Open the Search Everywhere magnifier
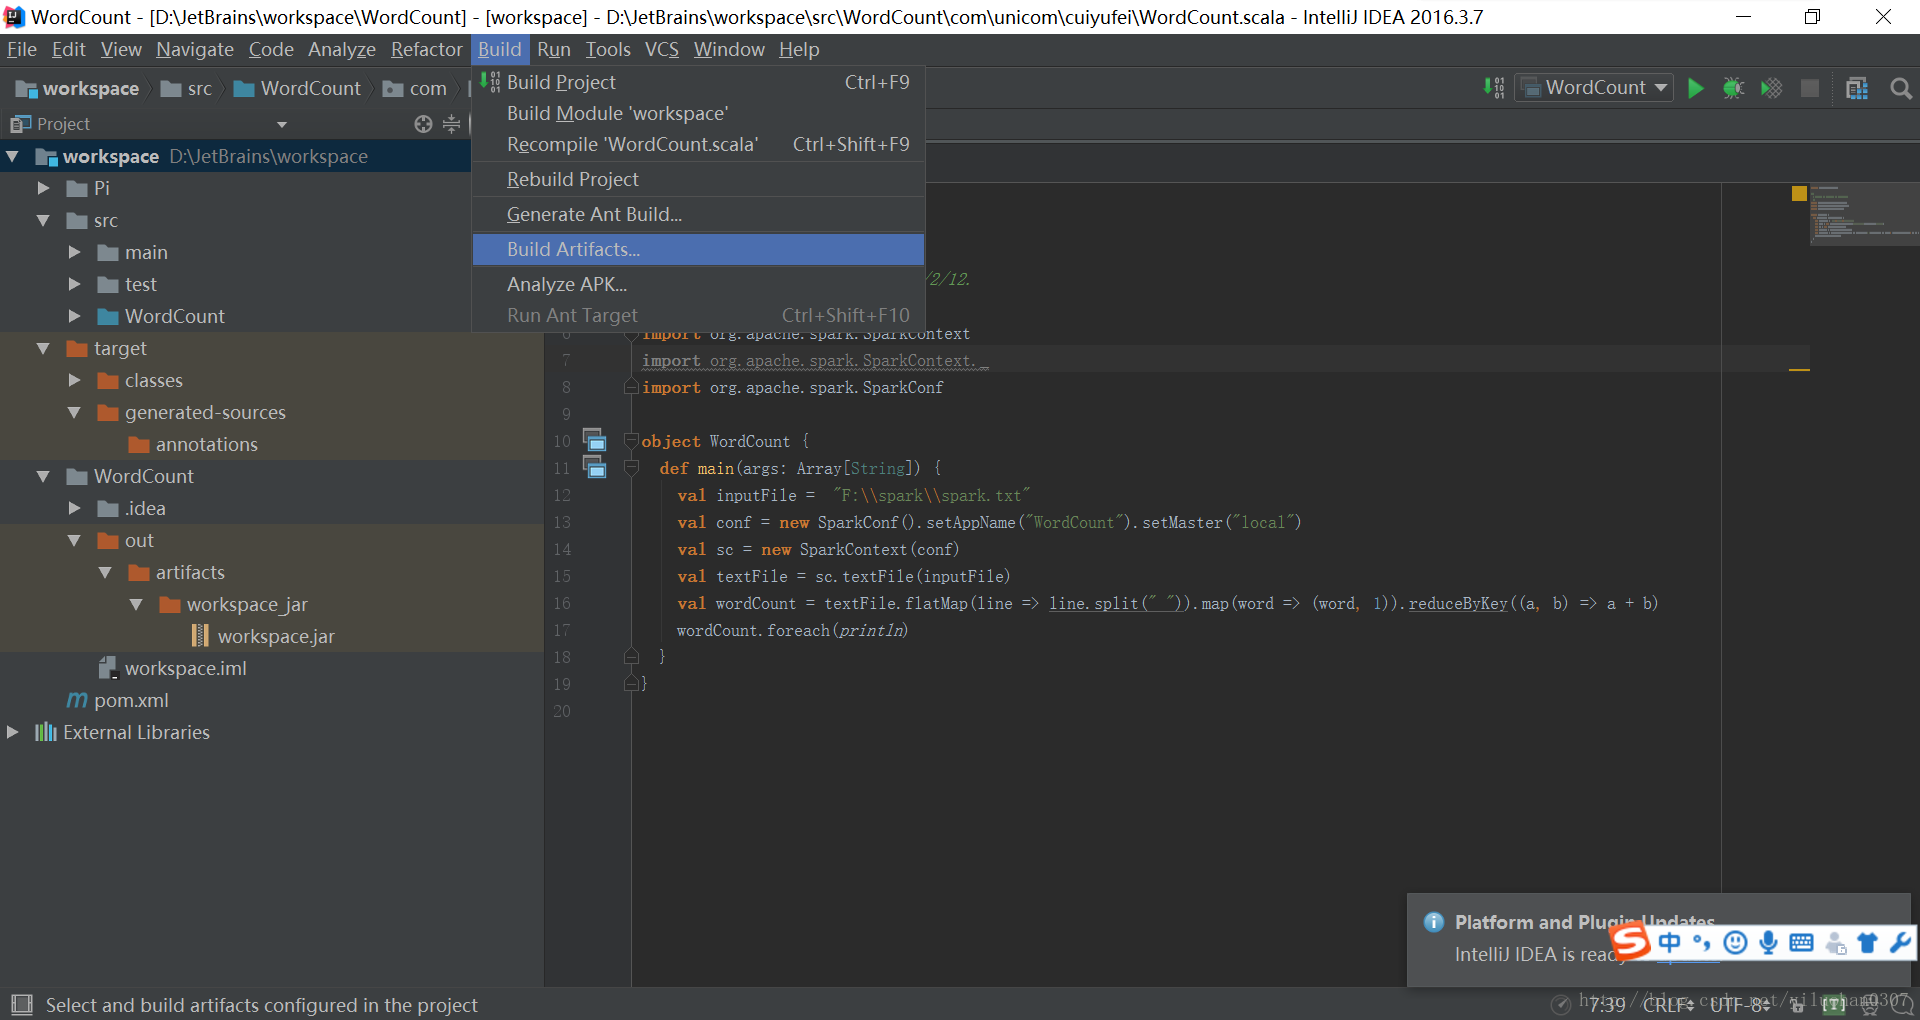This screenshot has height=1020, width=1920. 1901,88
